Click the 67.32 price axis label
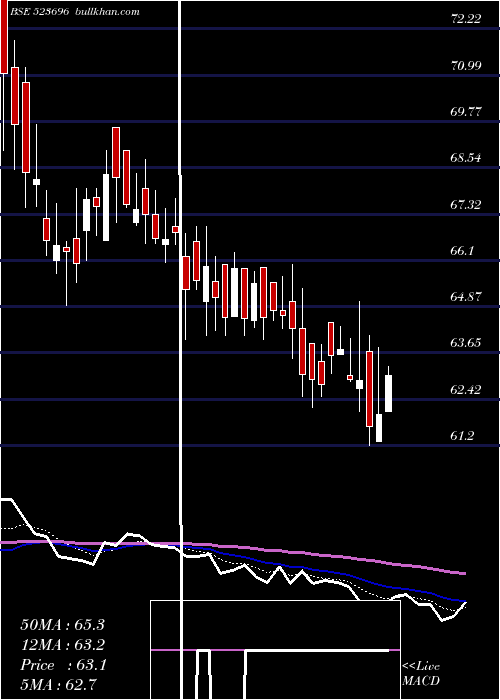Image resolution: width=500 pixels, height=700 pixels. [466, 205]
